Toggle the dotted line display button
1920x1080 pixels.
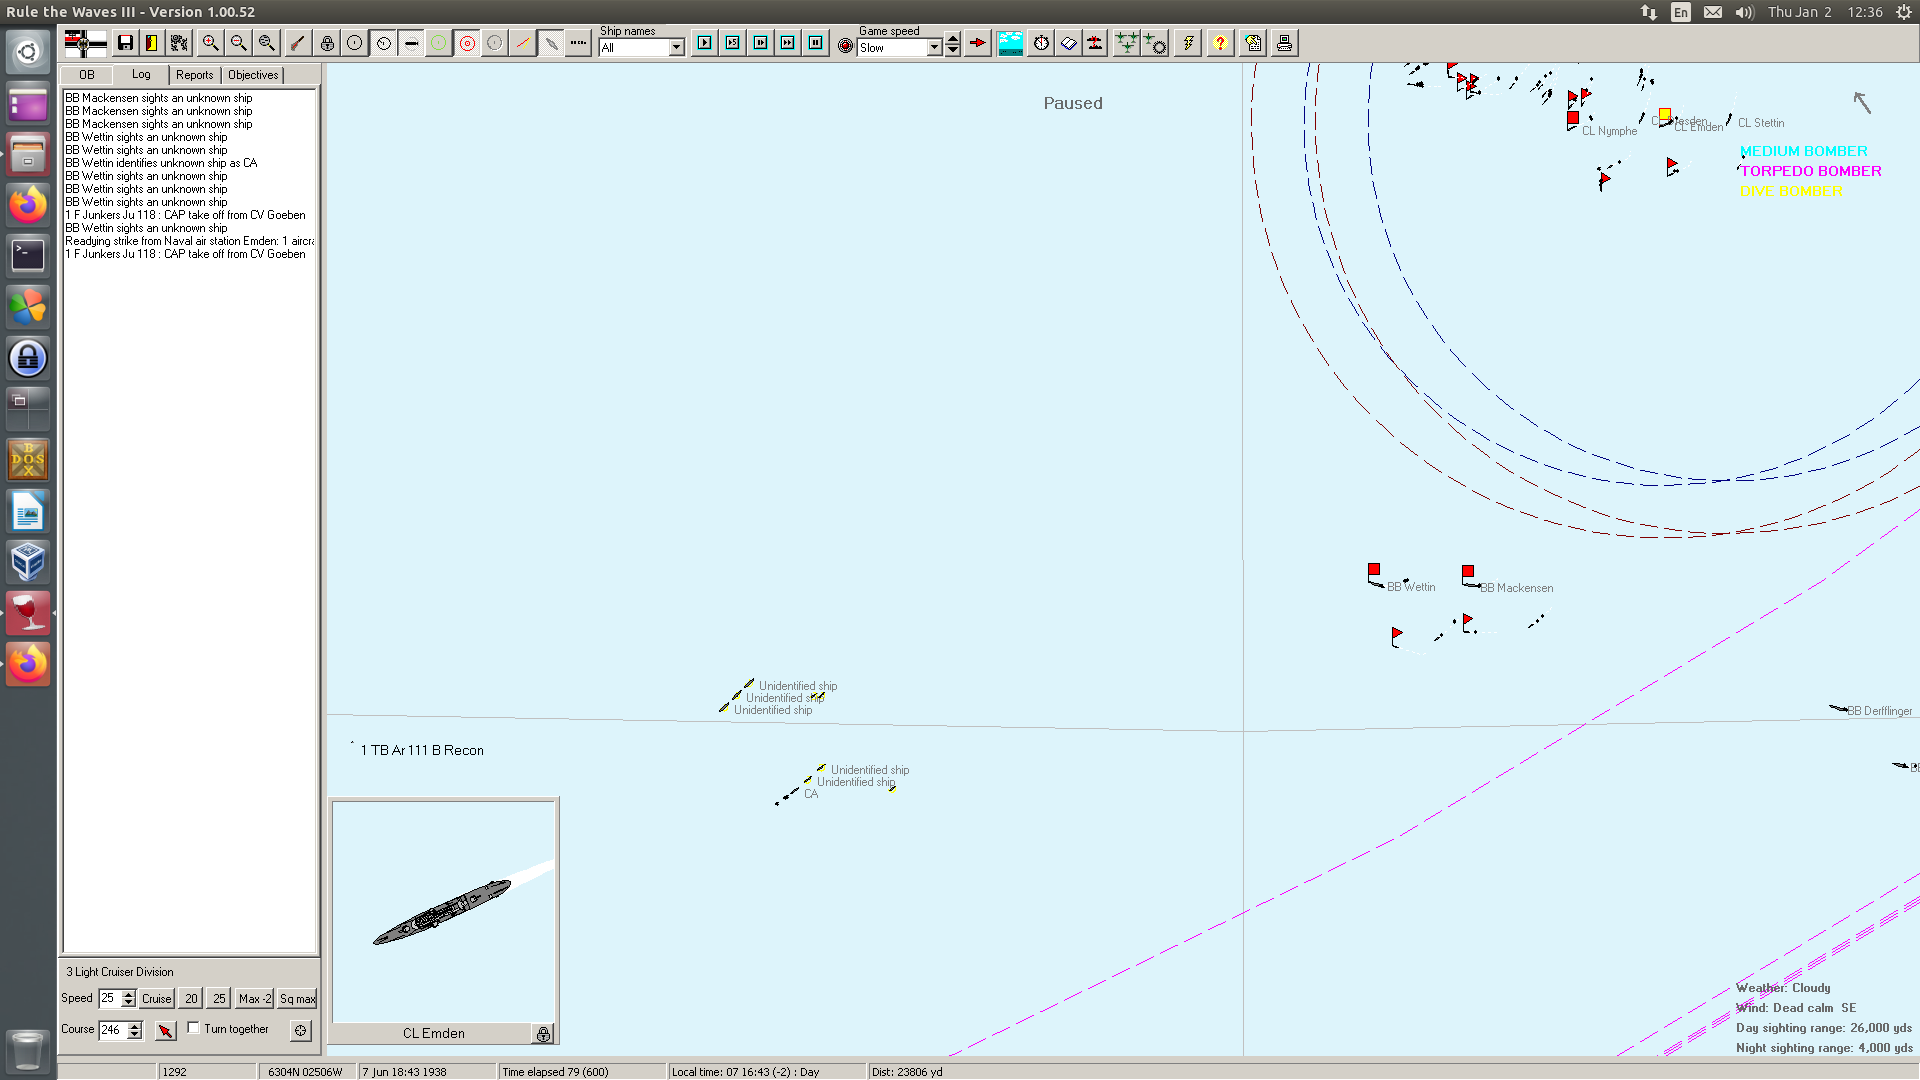point(578,43)
